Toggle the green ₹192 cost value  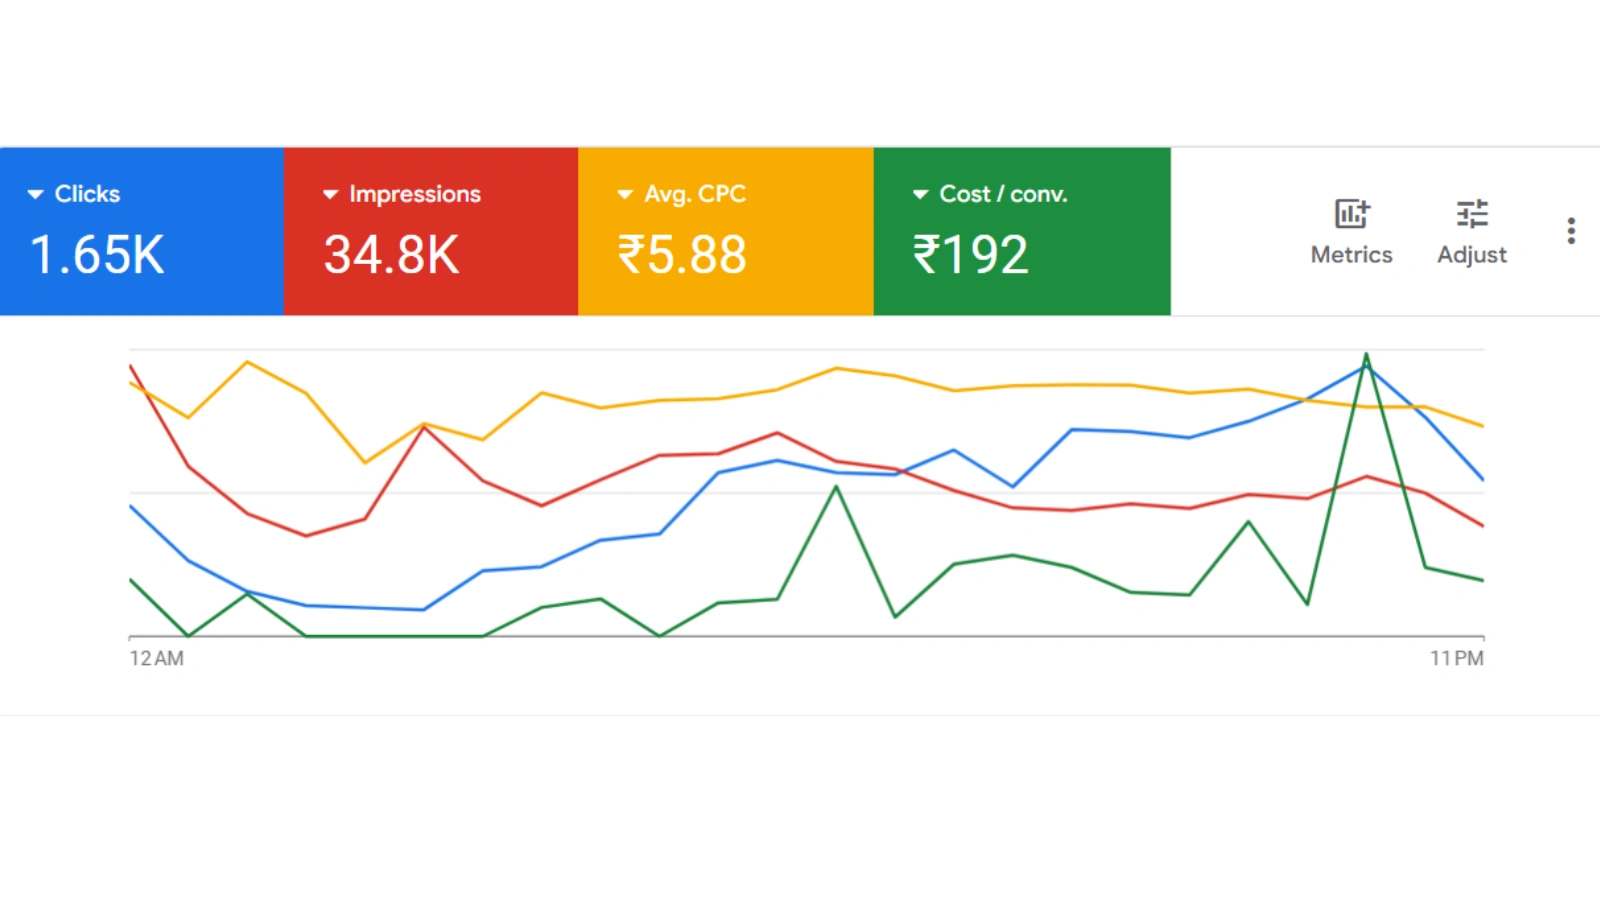pos(970,255)
